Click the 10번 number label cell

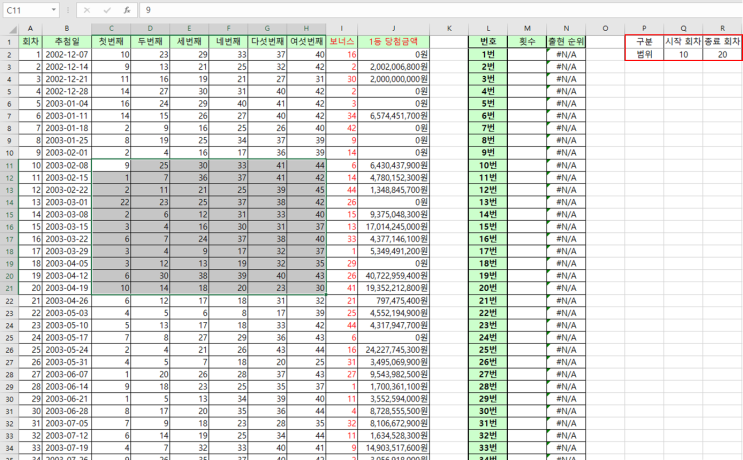tap(488, 165)
